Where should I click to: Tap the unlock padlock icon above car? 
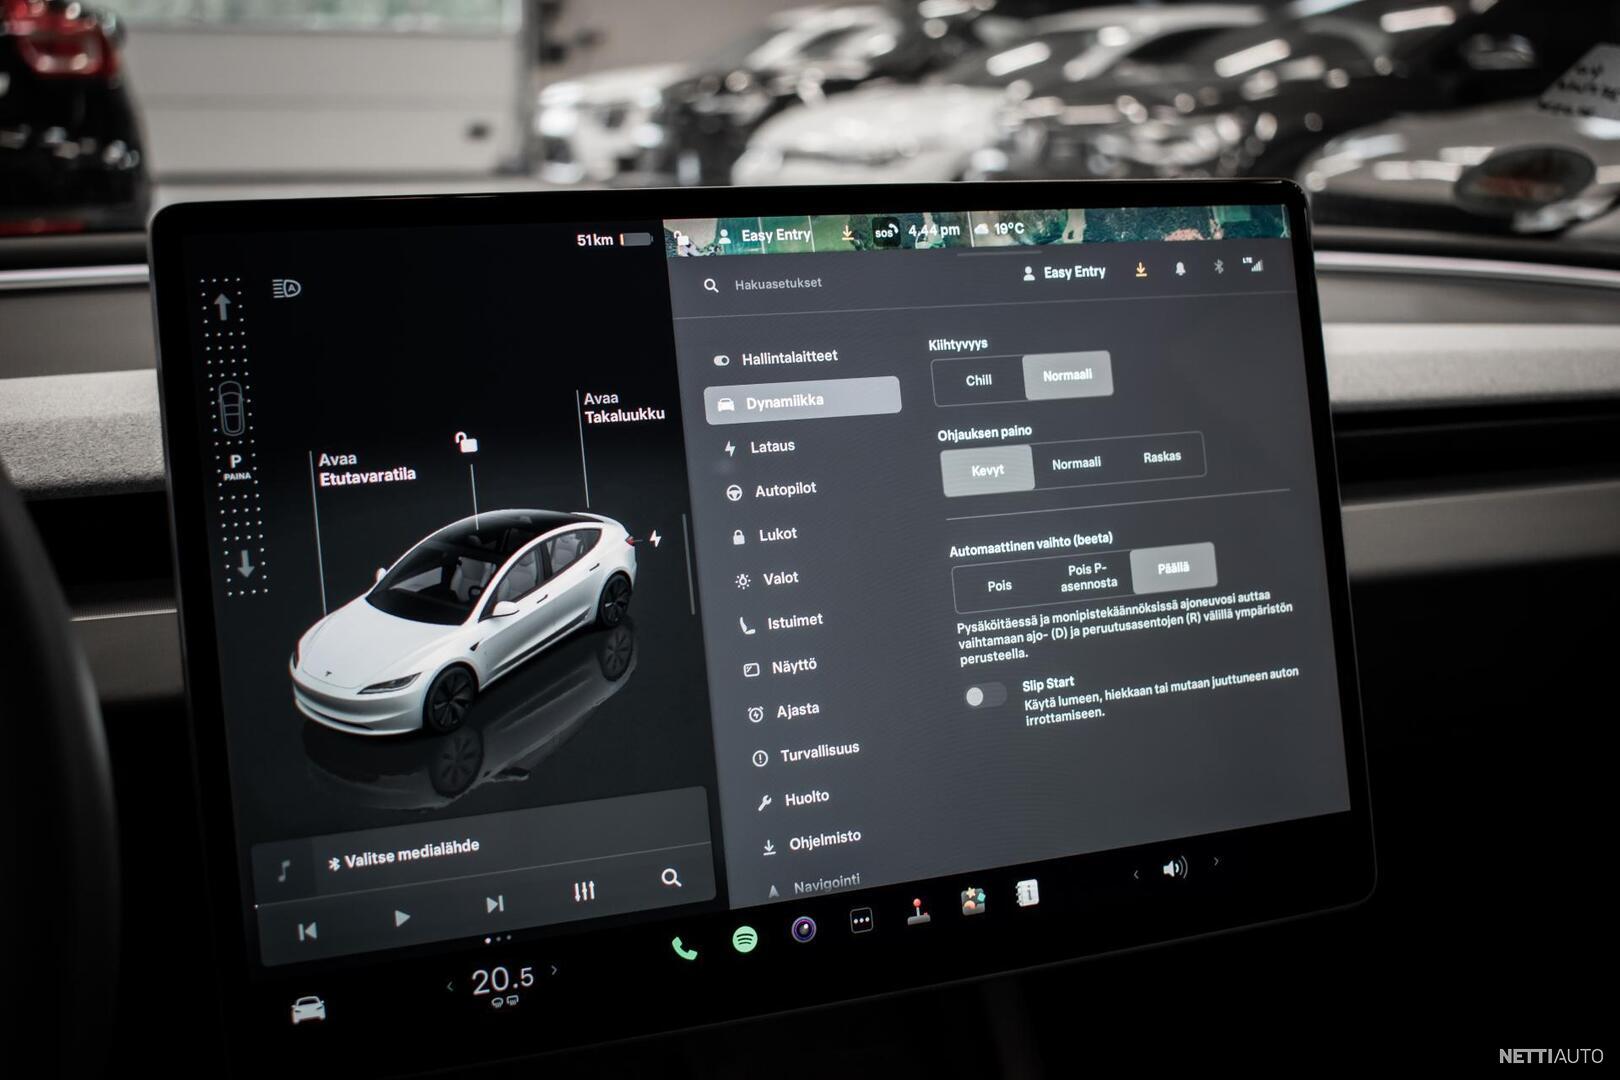465,442
